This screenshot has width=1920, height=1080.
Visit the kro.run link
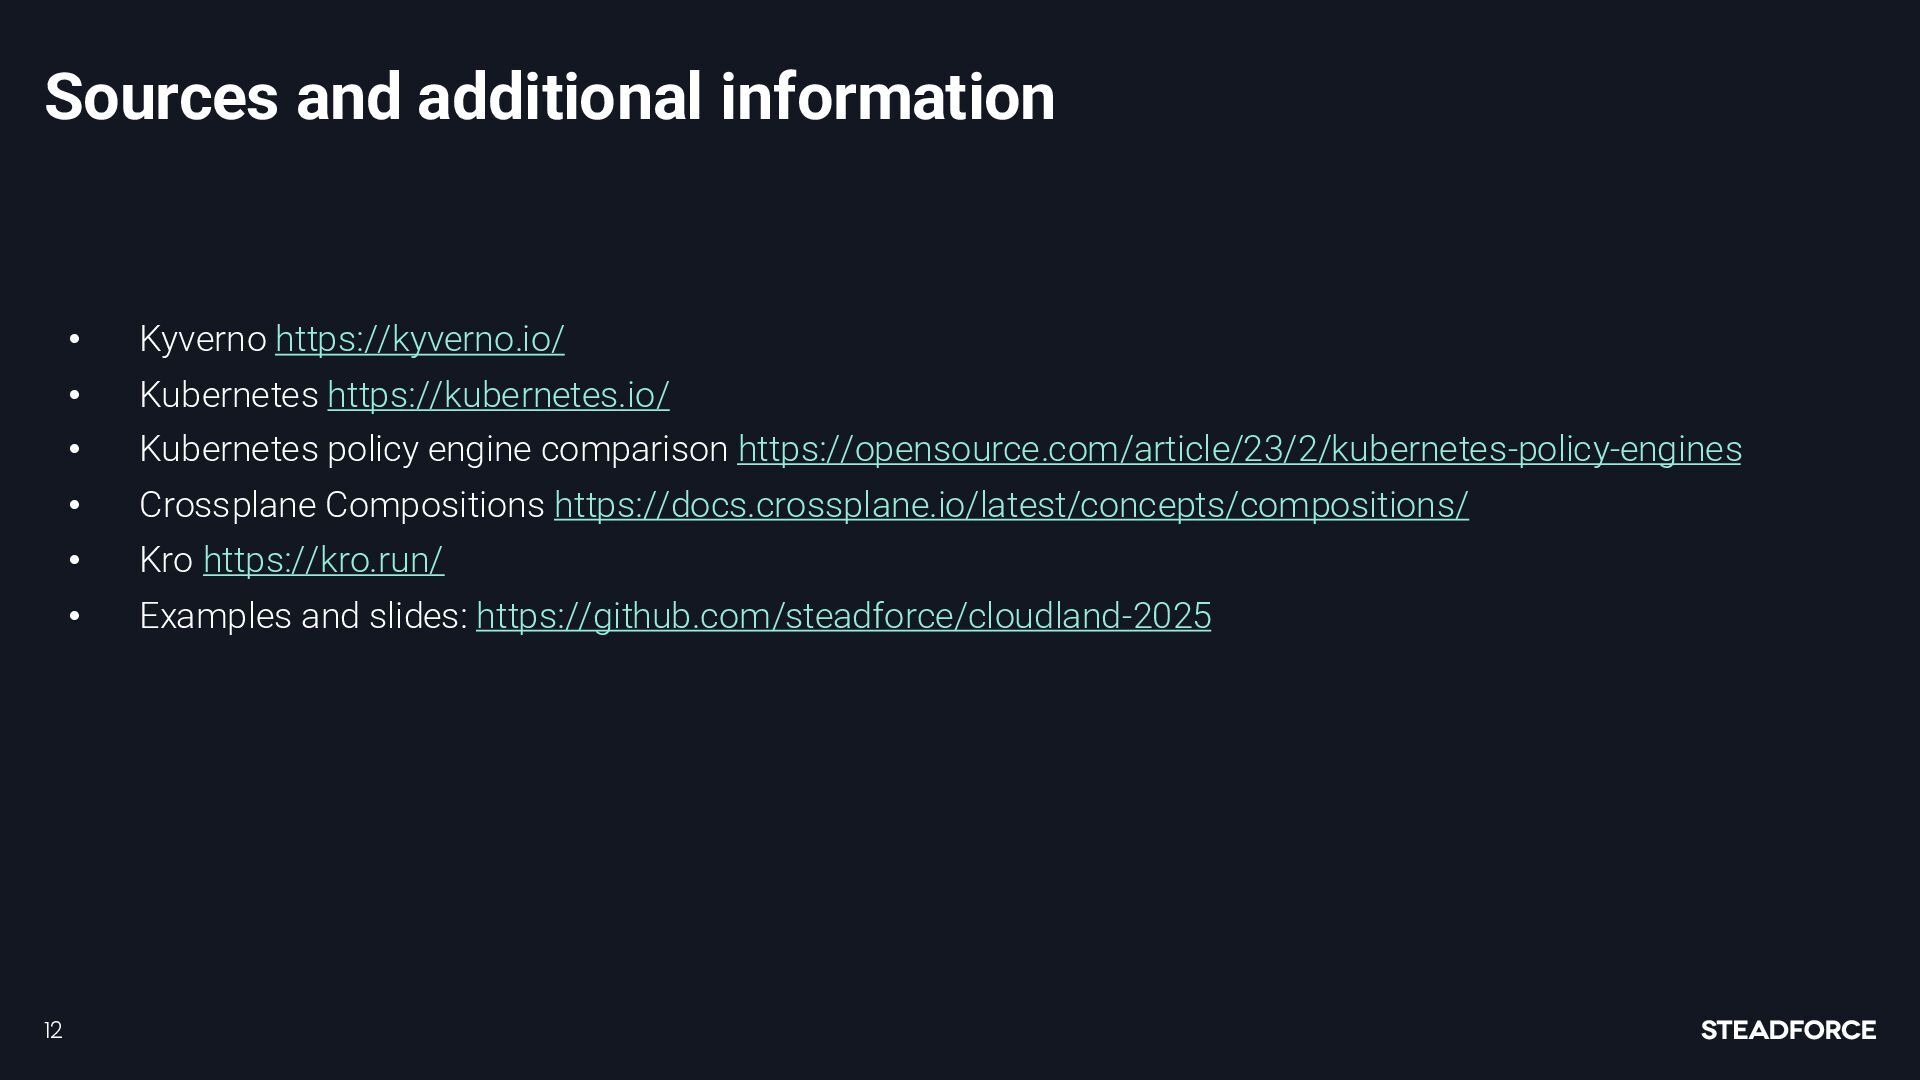(x=323, y=560)
